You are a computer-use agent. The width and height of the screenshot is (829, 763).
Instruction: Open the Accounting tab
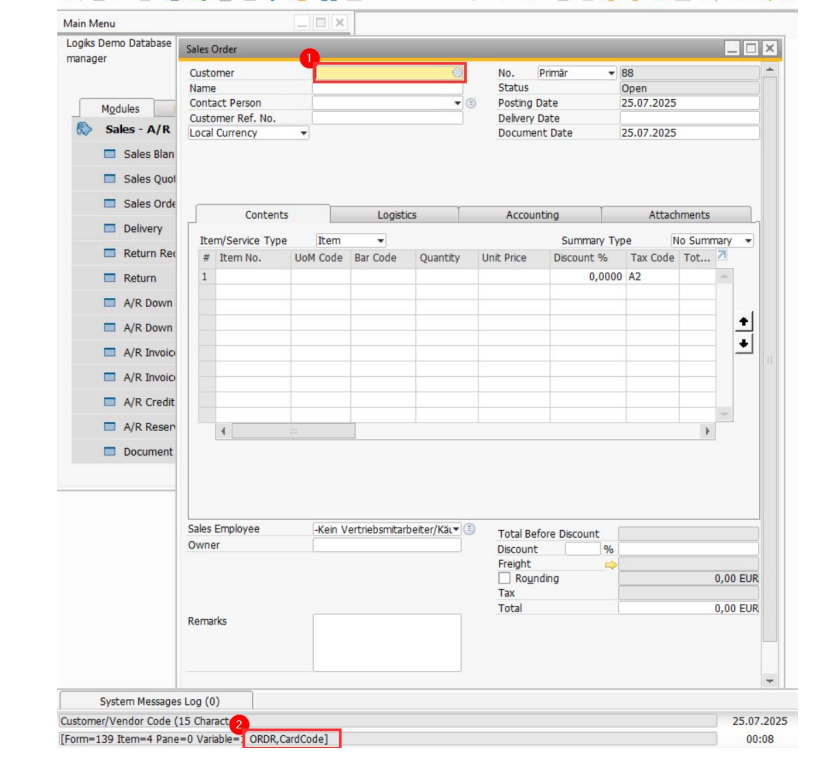pyautogui.click(x=532, y=215)
